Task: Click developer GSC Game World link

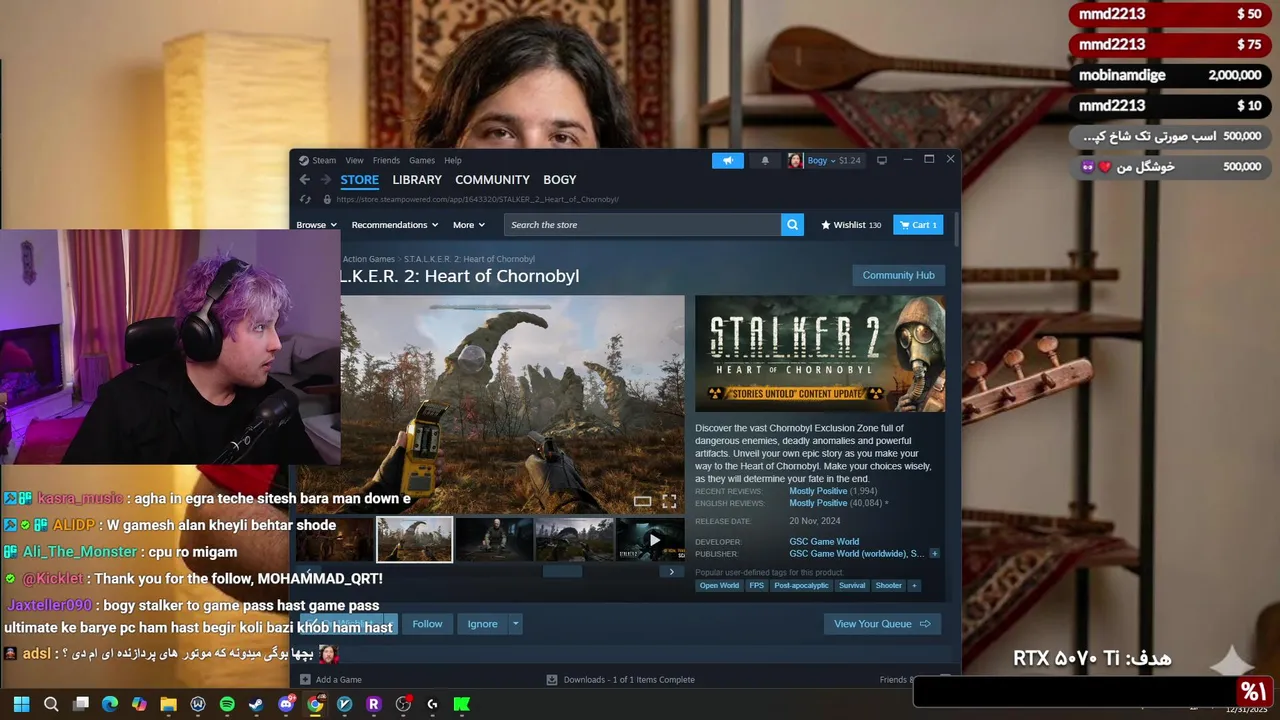Action: pos(824,542)
